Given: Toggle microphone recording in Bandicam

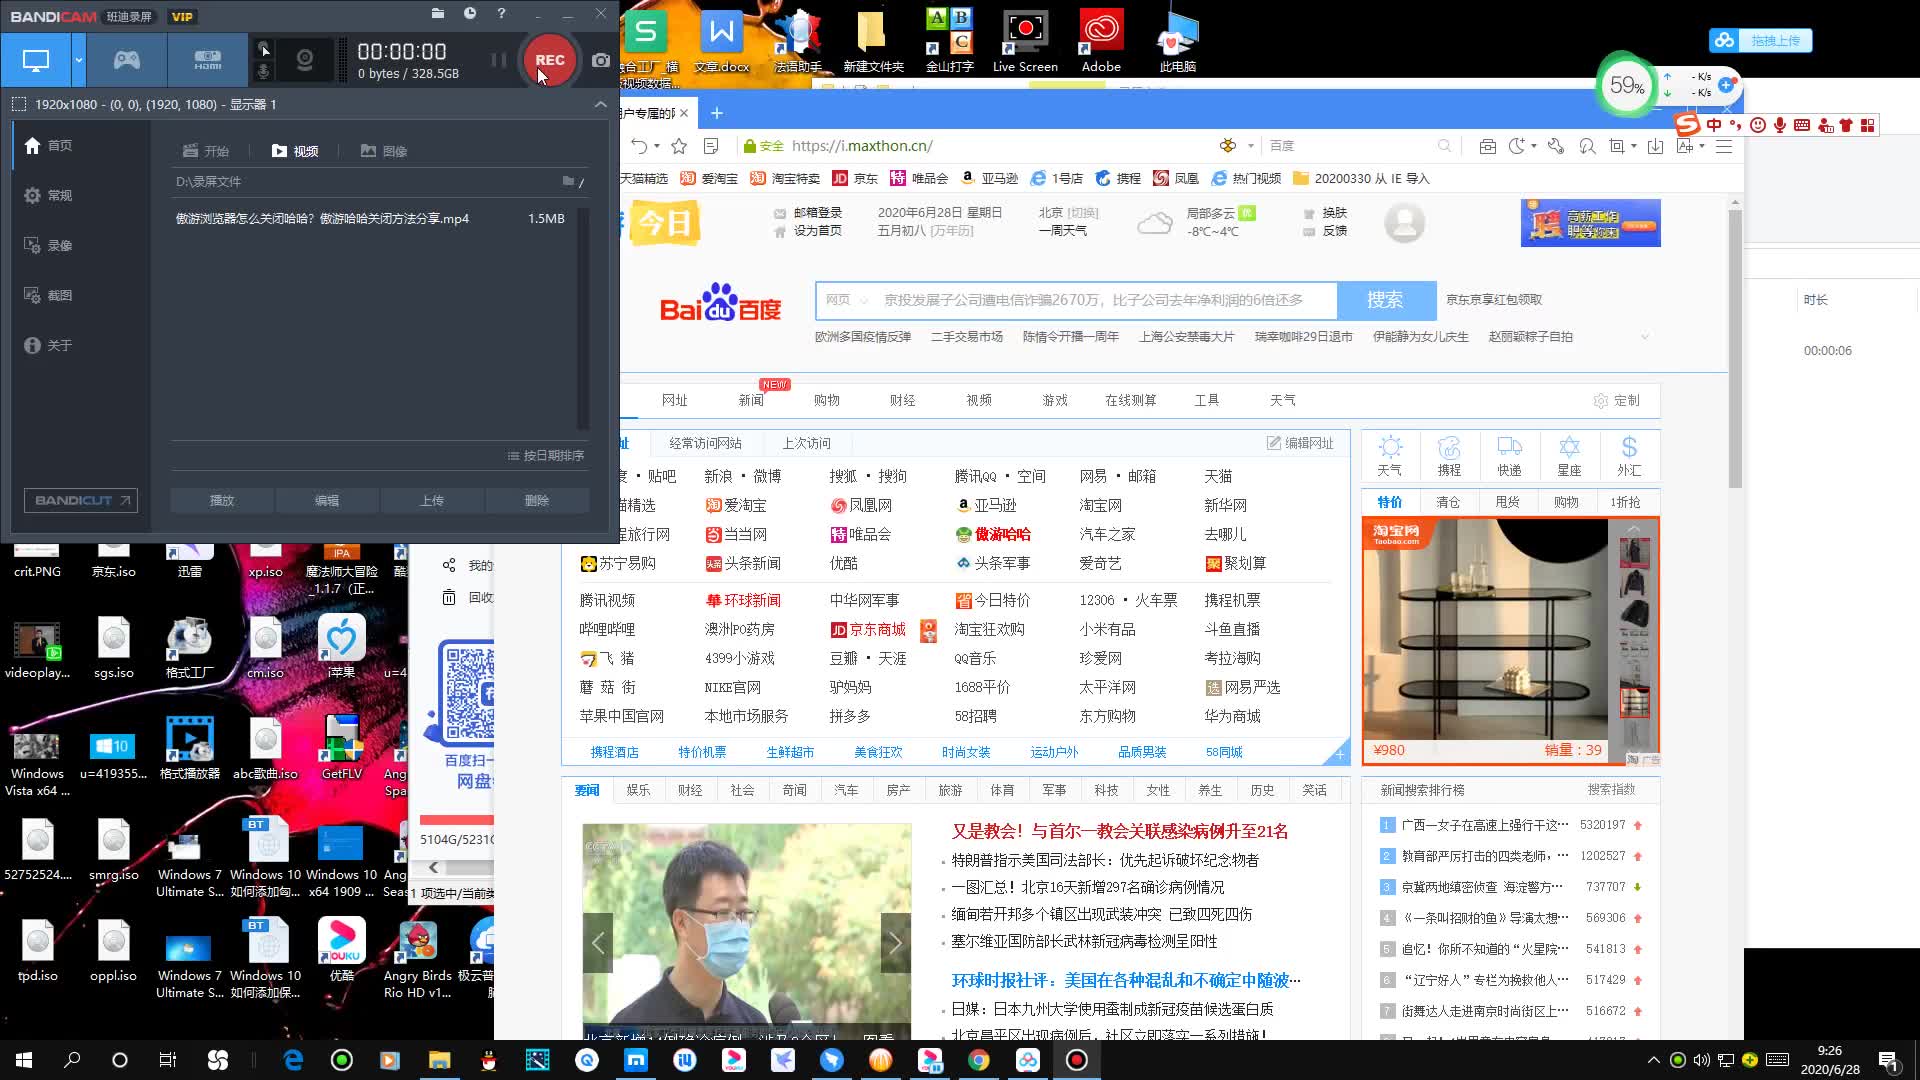Looking at the screenshot, I should click(x=263, y=70).
